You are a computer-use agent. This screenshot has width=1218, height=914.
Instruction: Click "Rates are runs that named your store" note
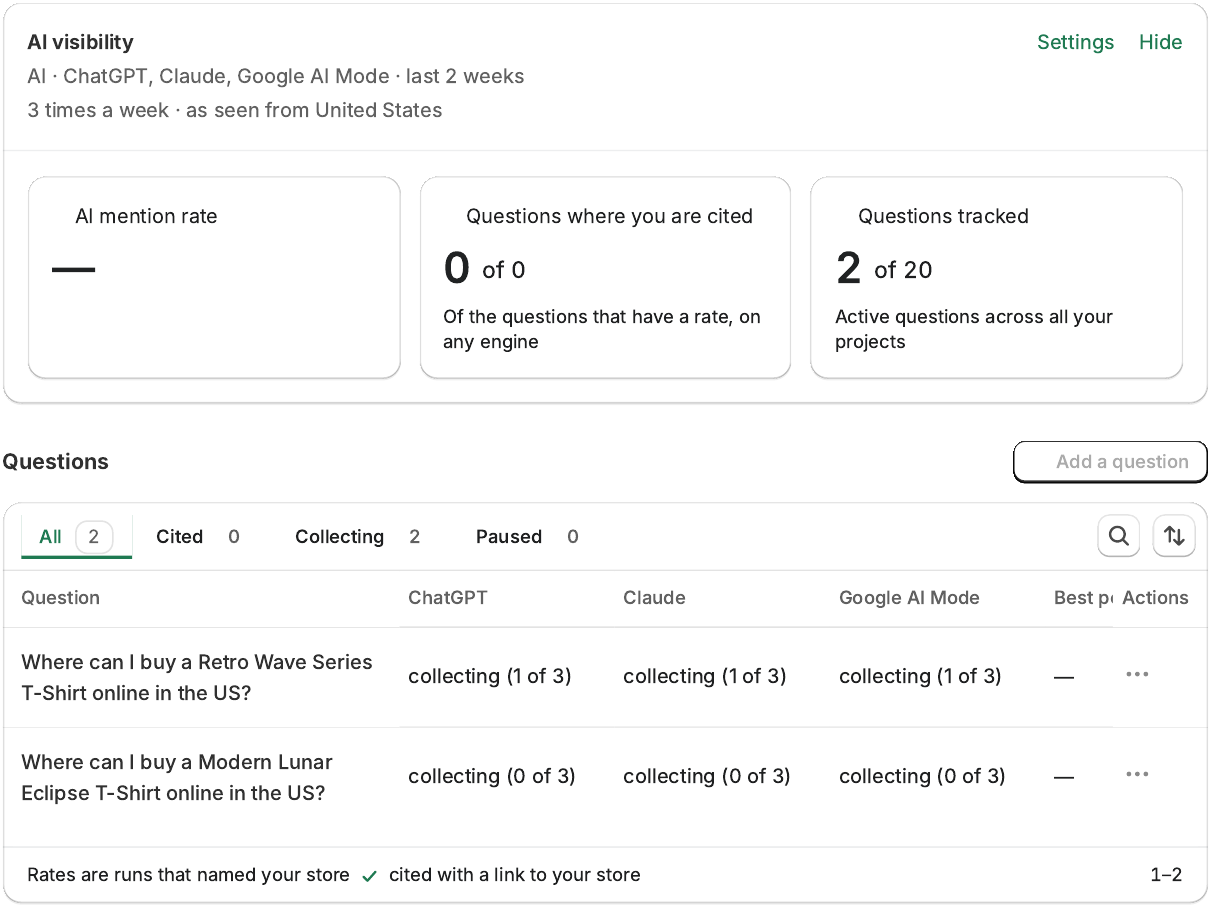188,875
